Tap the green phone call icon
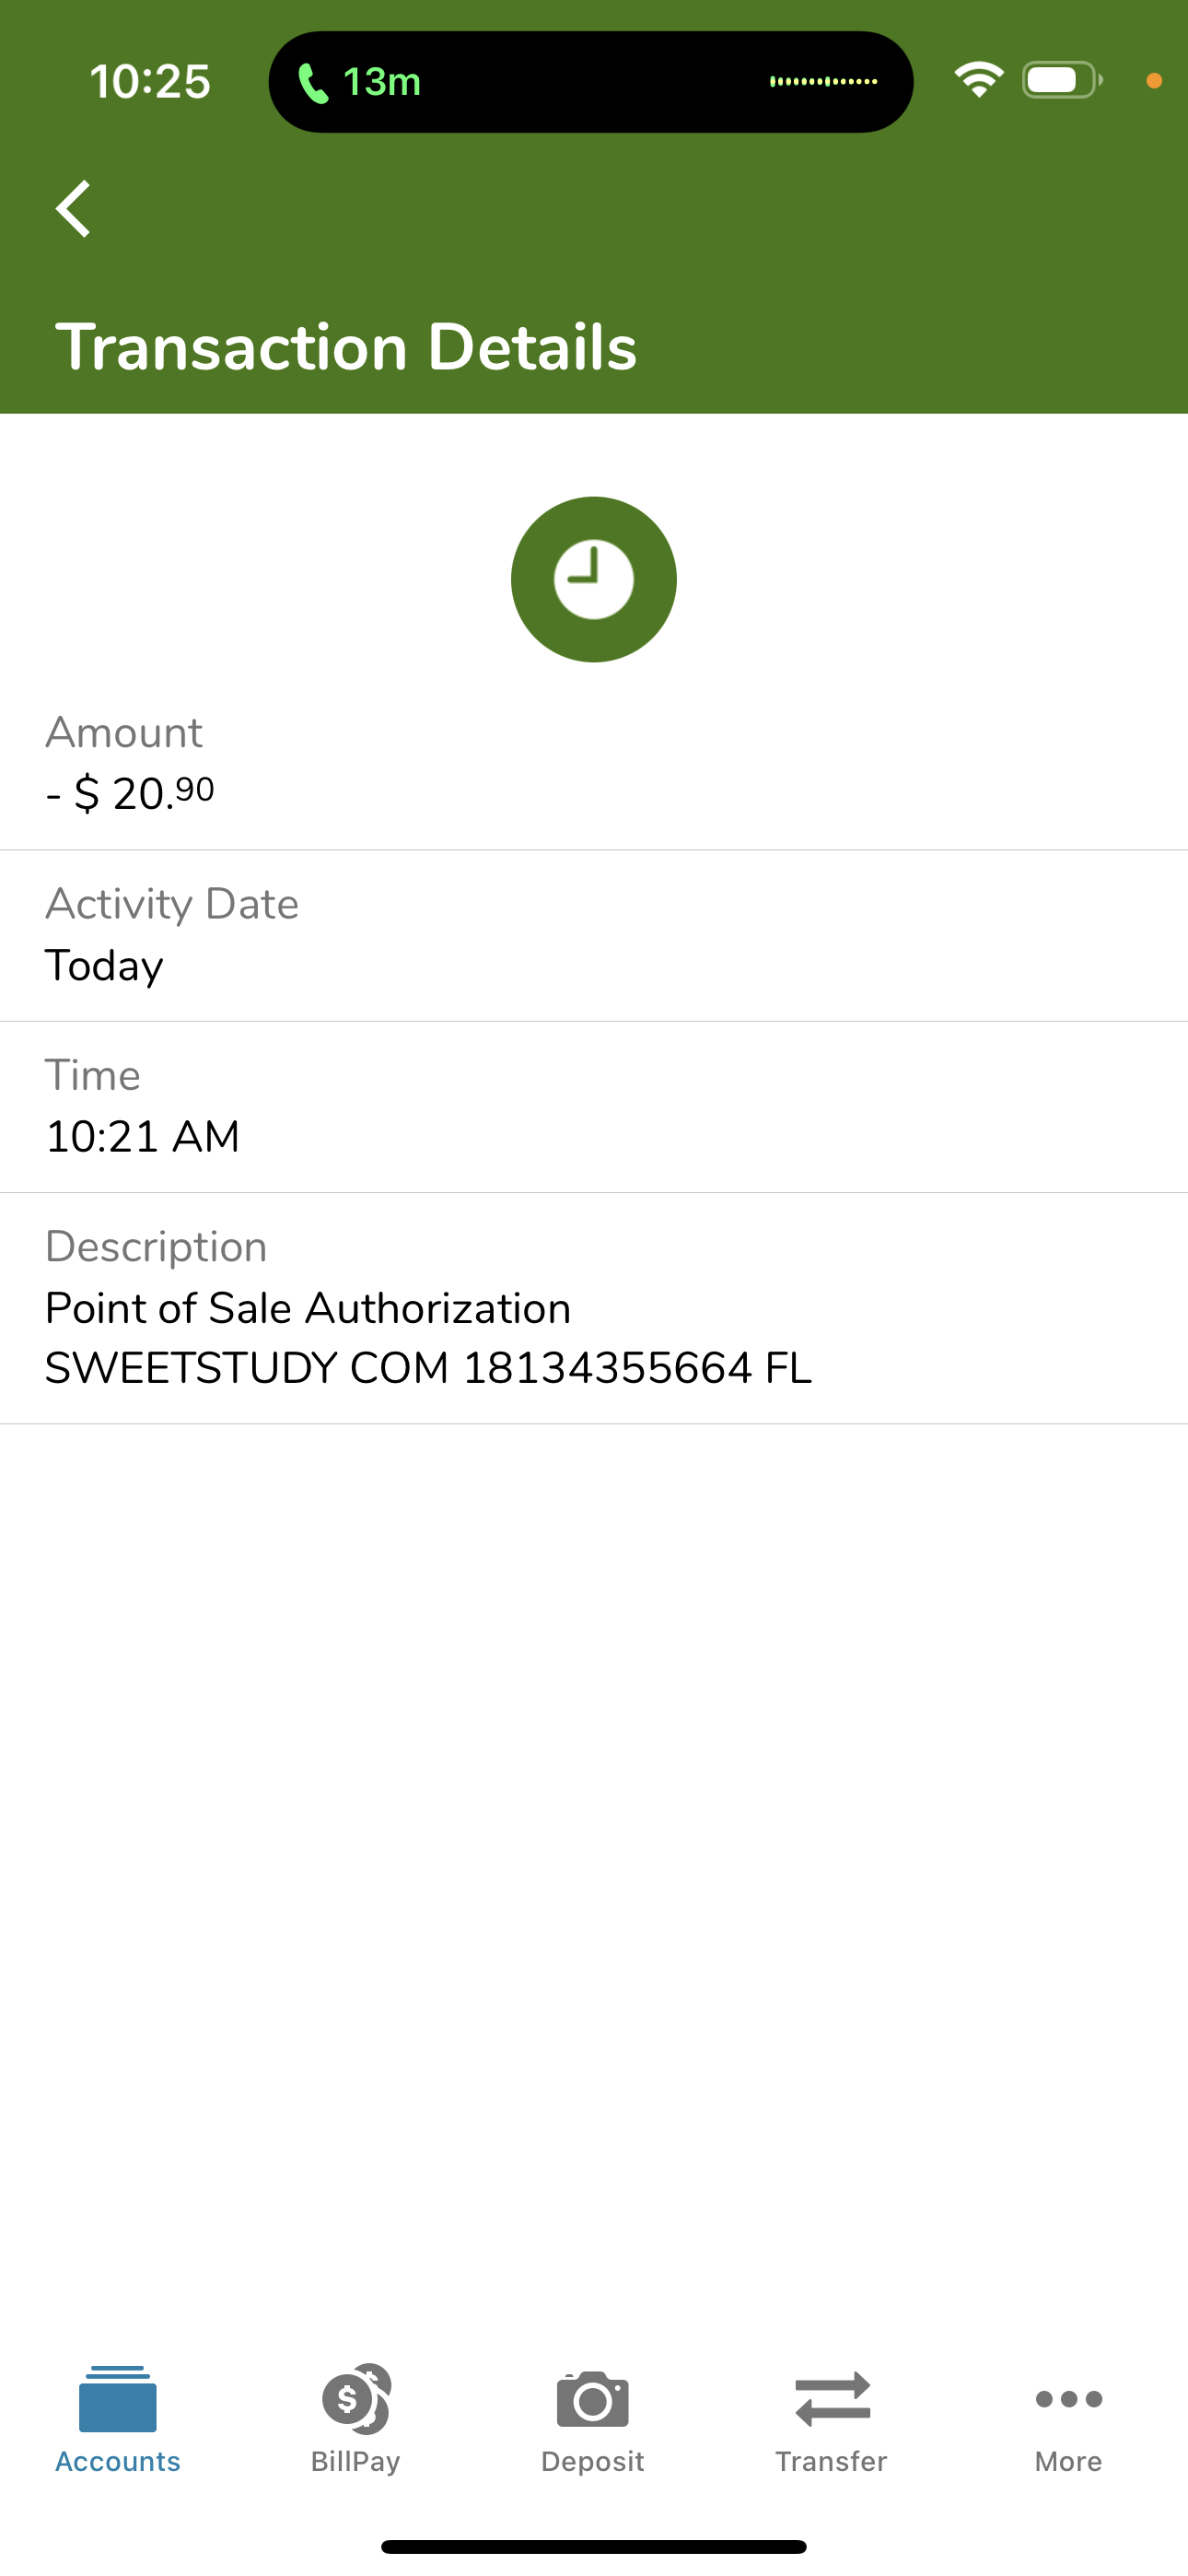This screenshot has width=1188, height=2576. [x=313, y=83]
